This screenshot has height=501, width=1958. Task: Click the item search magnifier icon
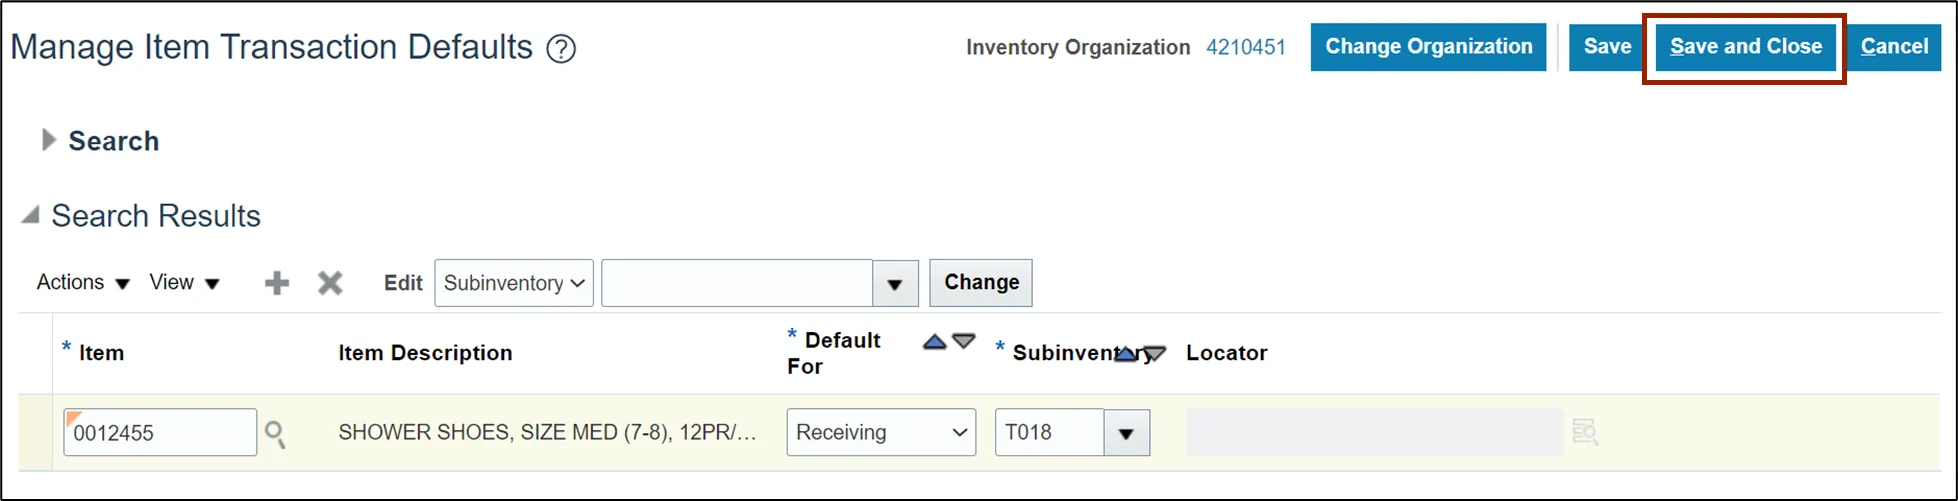point(275,433)
